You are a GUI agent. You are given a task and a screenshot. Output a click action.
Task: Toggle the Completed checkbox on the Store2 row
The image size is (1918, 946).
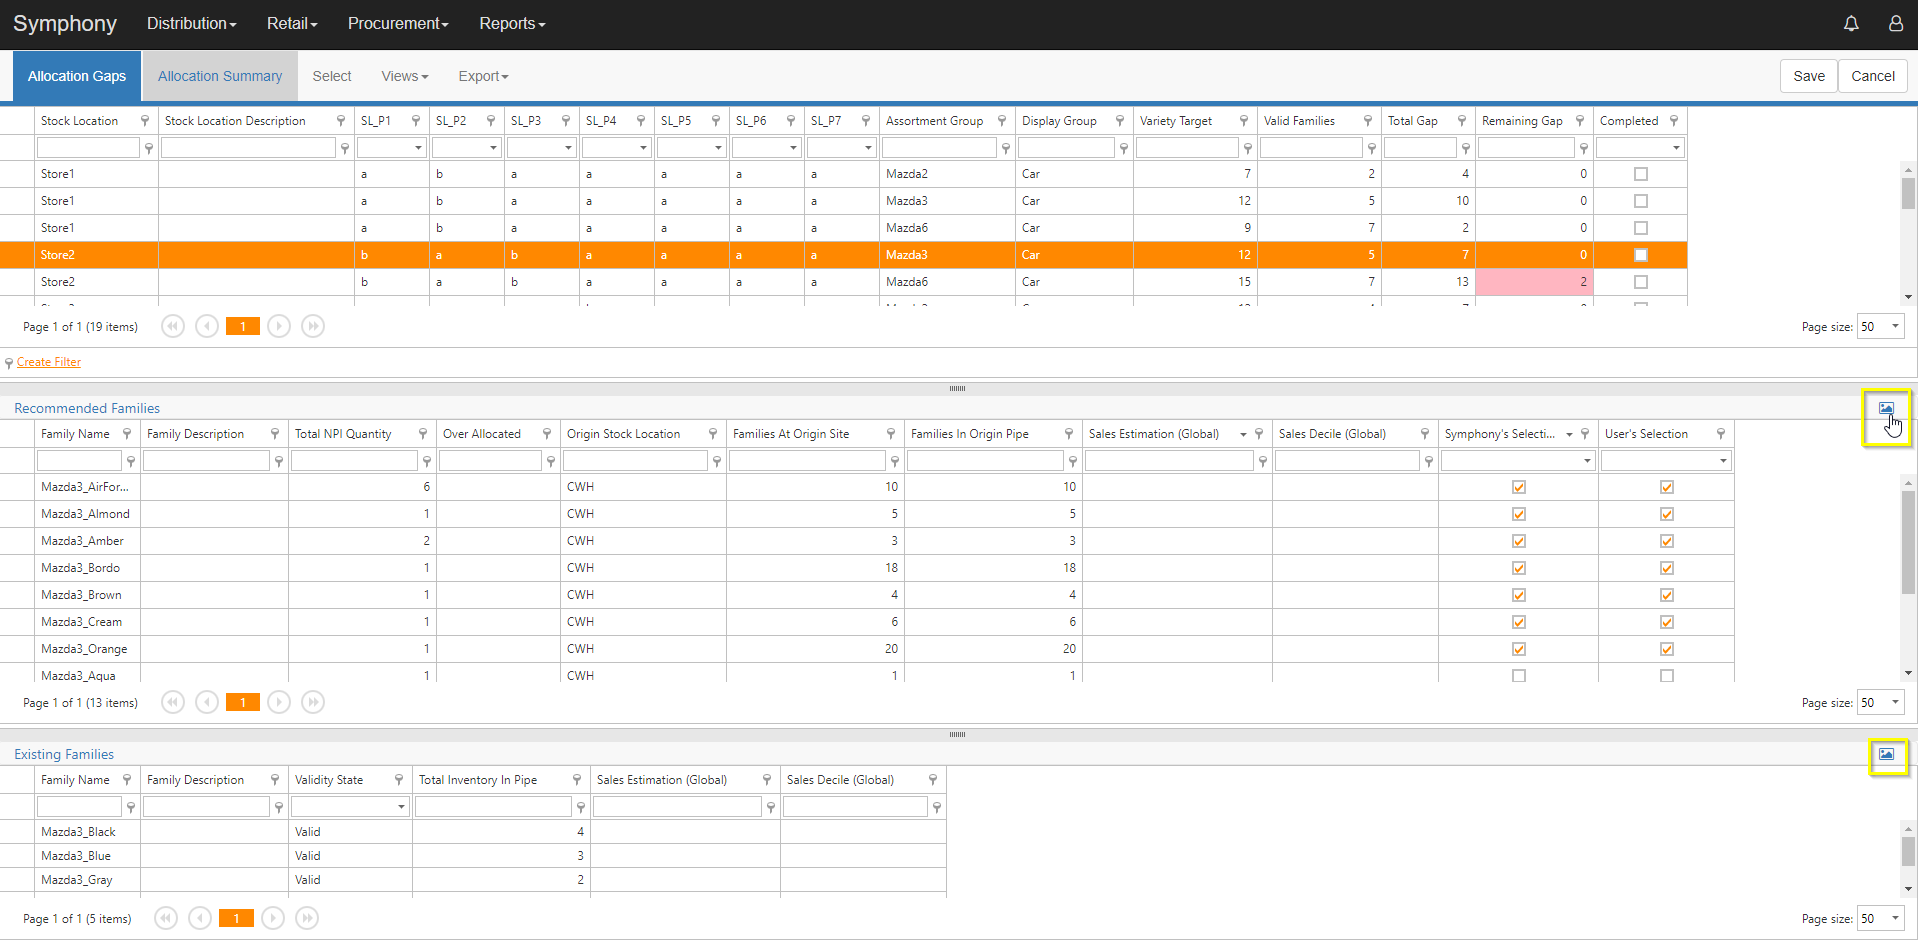coord(1640,254)
